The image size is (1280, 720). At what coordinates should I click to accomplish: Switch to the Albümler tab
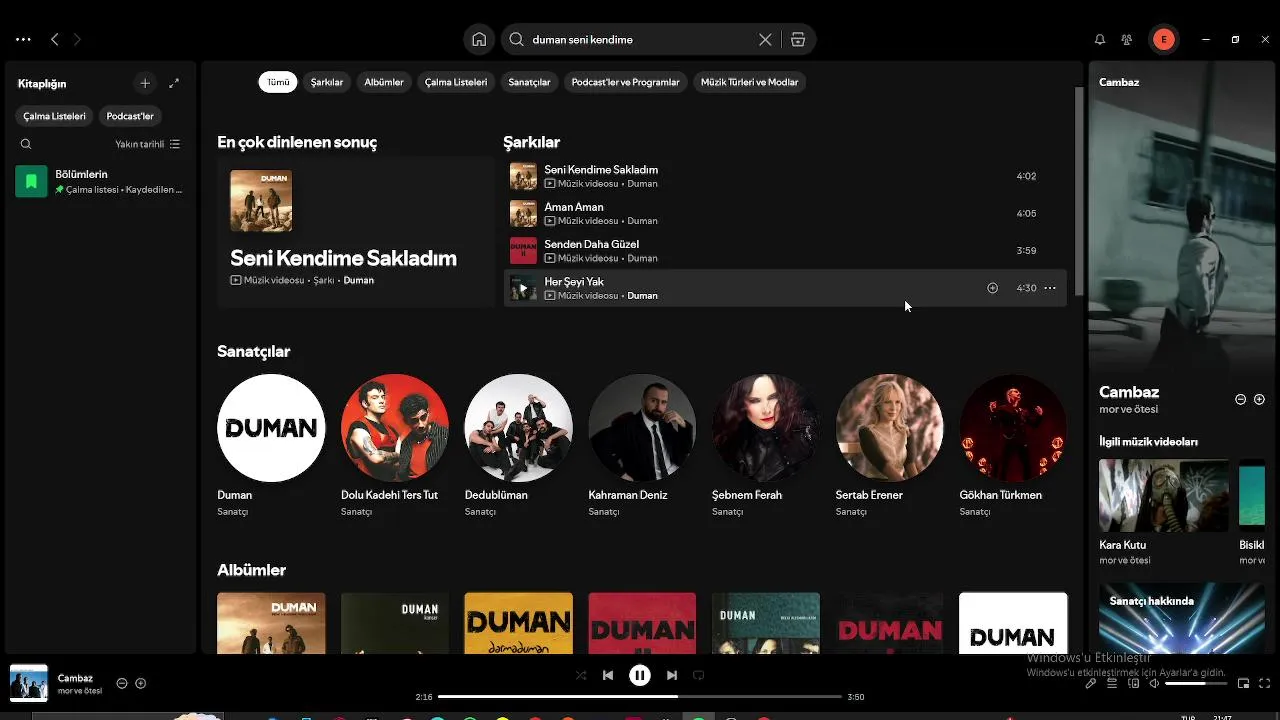click(384, 82)
